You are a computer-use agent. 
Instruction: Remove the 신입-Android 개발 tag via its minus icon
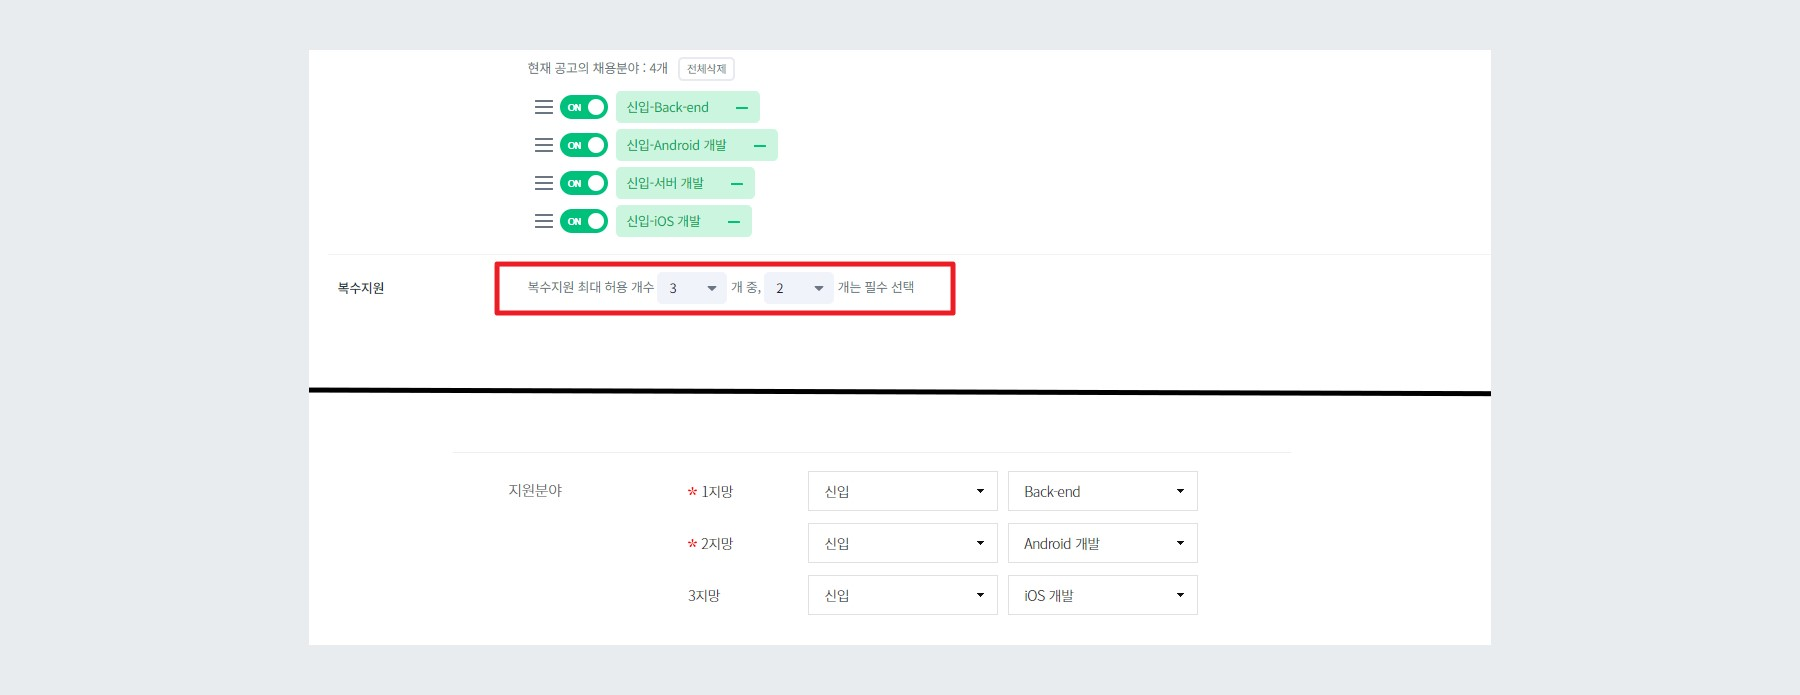click(760, 146)
